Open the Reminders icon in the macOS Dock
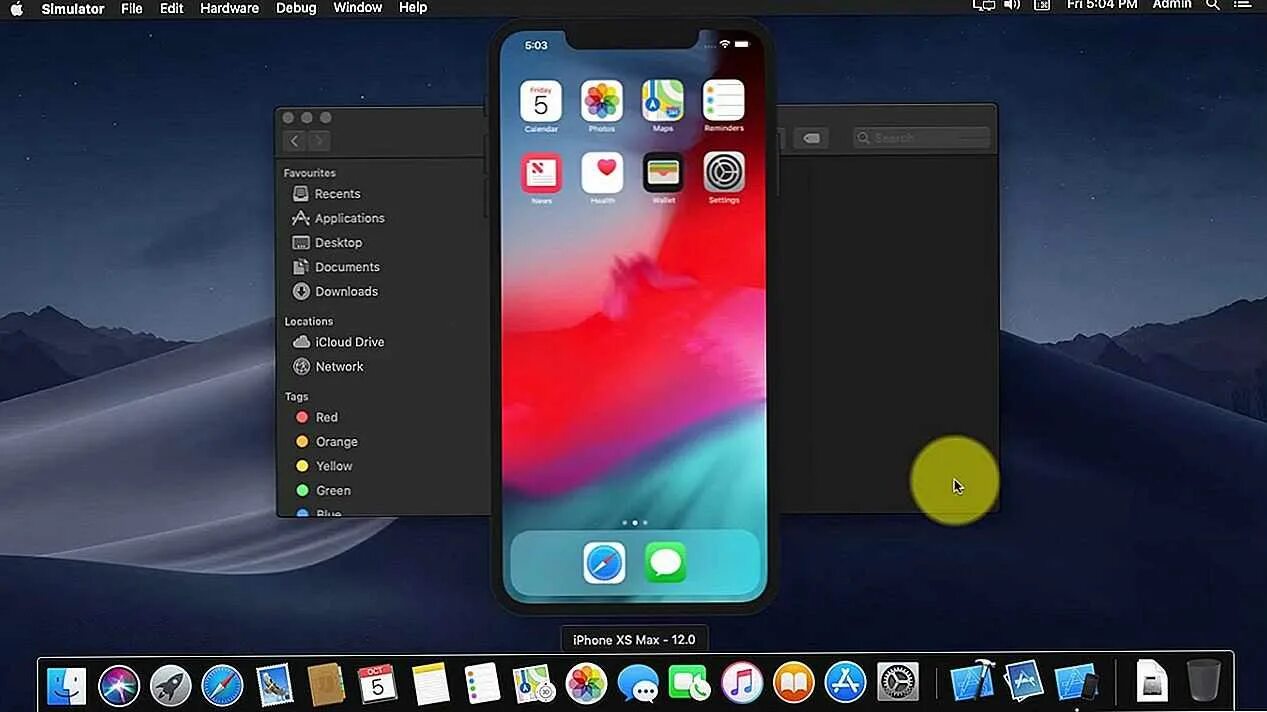 pyautogui.click(x=482, y=685)
